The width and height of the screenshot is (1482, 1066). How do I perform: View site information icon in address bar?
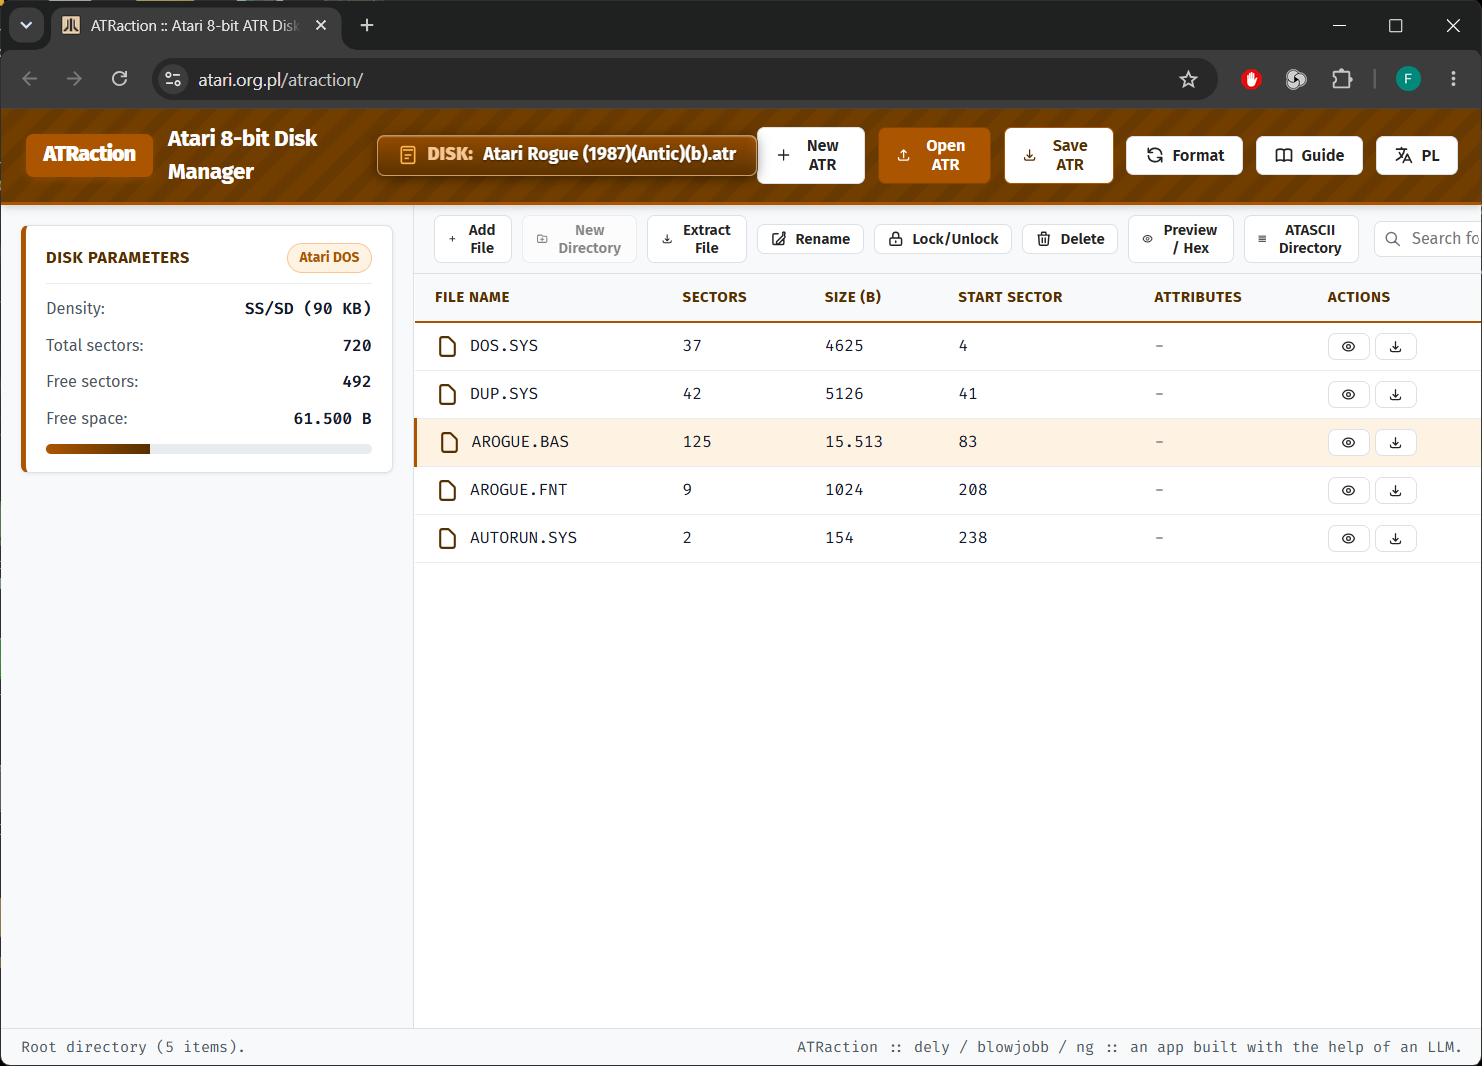pyautogui.click(x=173, y=79)
